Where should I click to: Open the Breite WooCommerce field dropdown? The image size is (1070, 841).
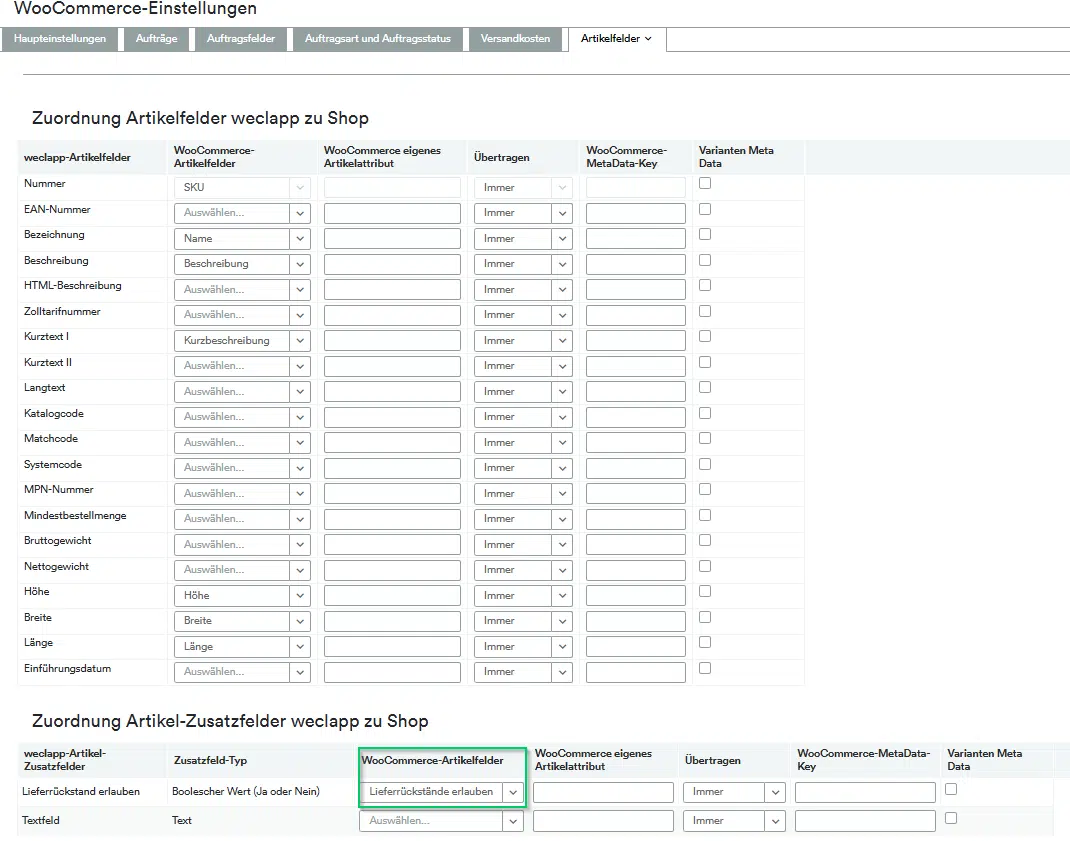pos(242,621)
